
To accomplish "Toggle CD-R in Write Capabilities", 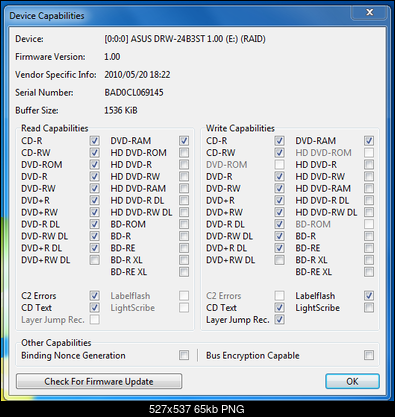I will coord(280,141).
